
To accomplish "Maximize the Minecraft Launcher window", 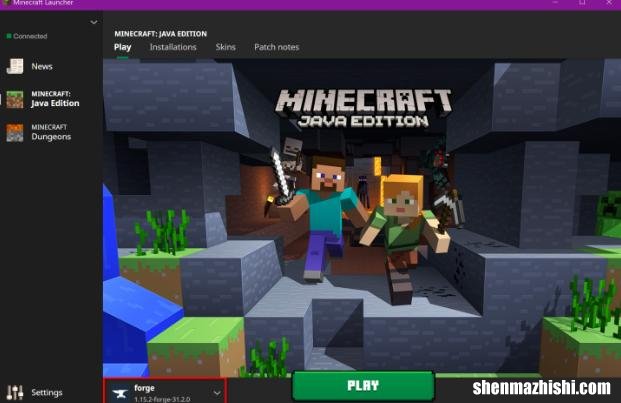I will pos(582,3).
